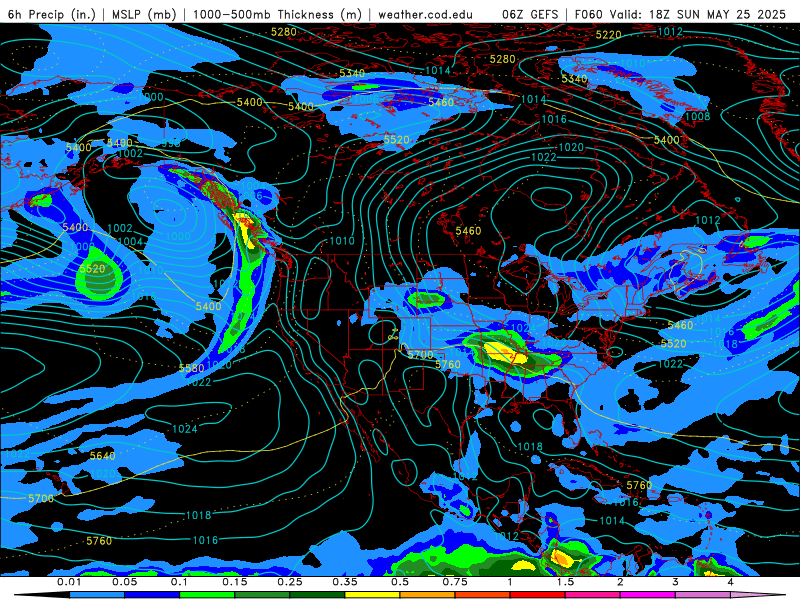Select the orchid 3–4 legend swatch
800x600 pixels.
tap(703, 595)
